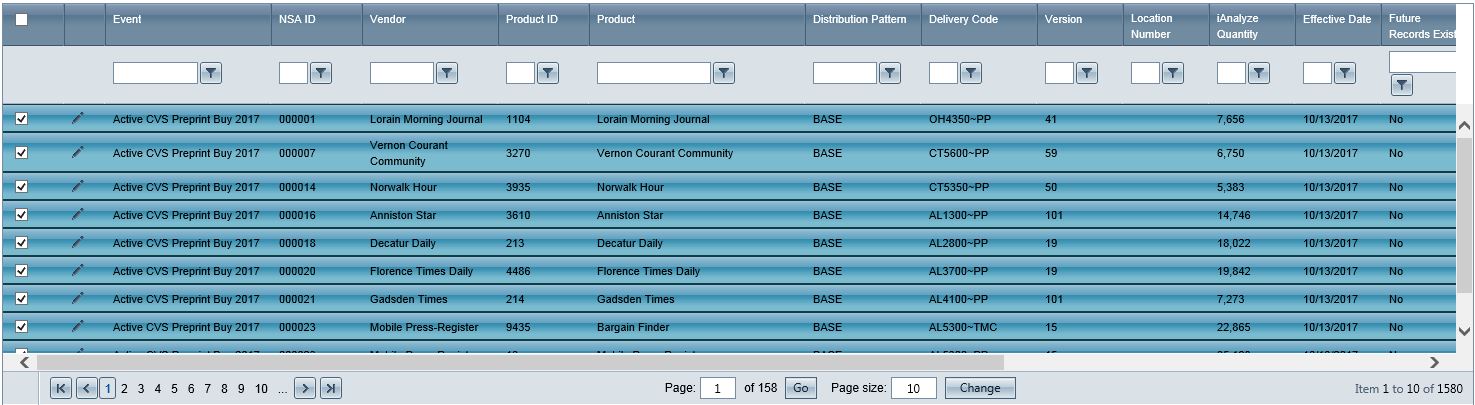Click the Product column filter funnel icon
1475x405 pixels.
[x=724, y=73]
